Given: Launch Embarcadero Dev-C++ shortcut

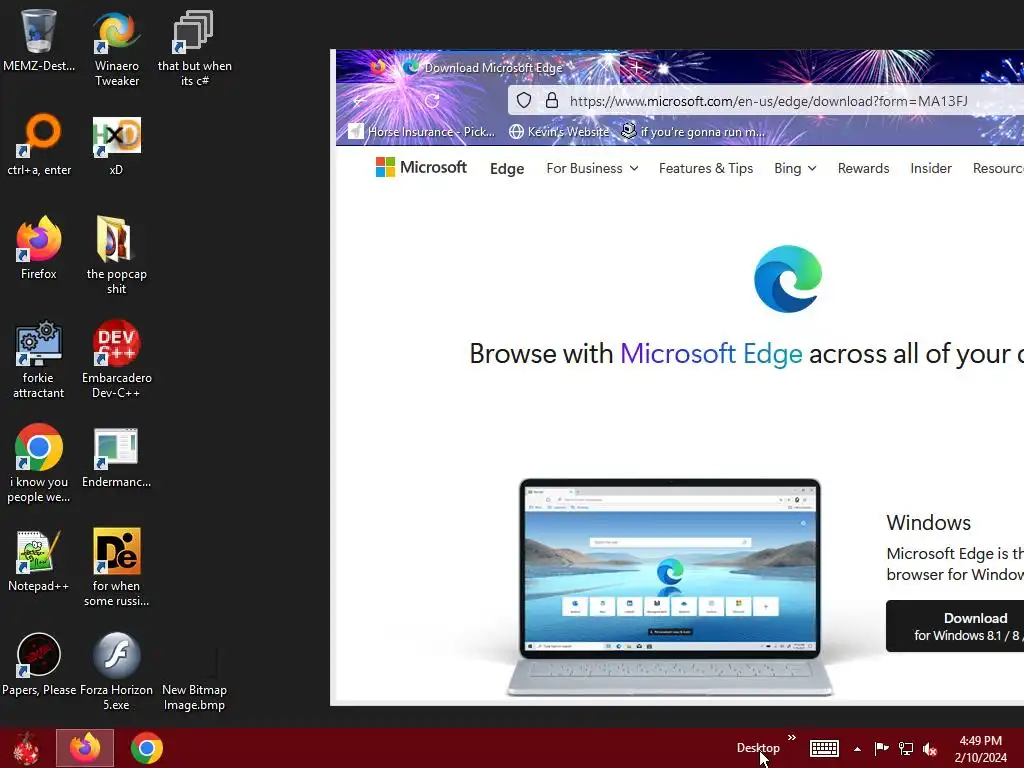Looking at the screenshot, I should point(116,360).
